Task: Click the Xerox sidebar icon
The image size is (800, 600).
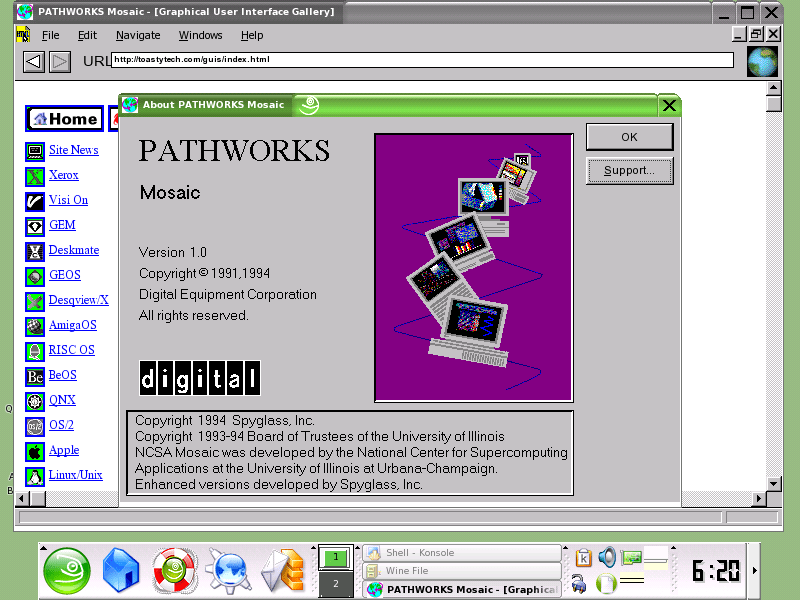Action: 36,176
